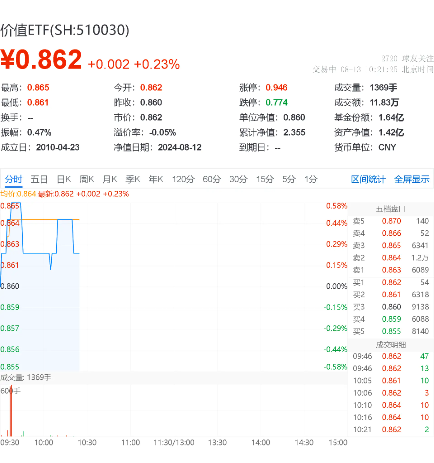
Task: Click the 累计净值 2.355 value
Action: (x=294, y=132)
